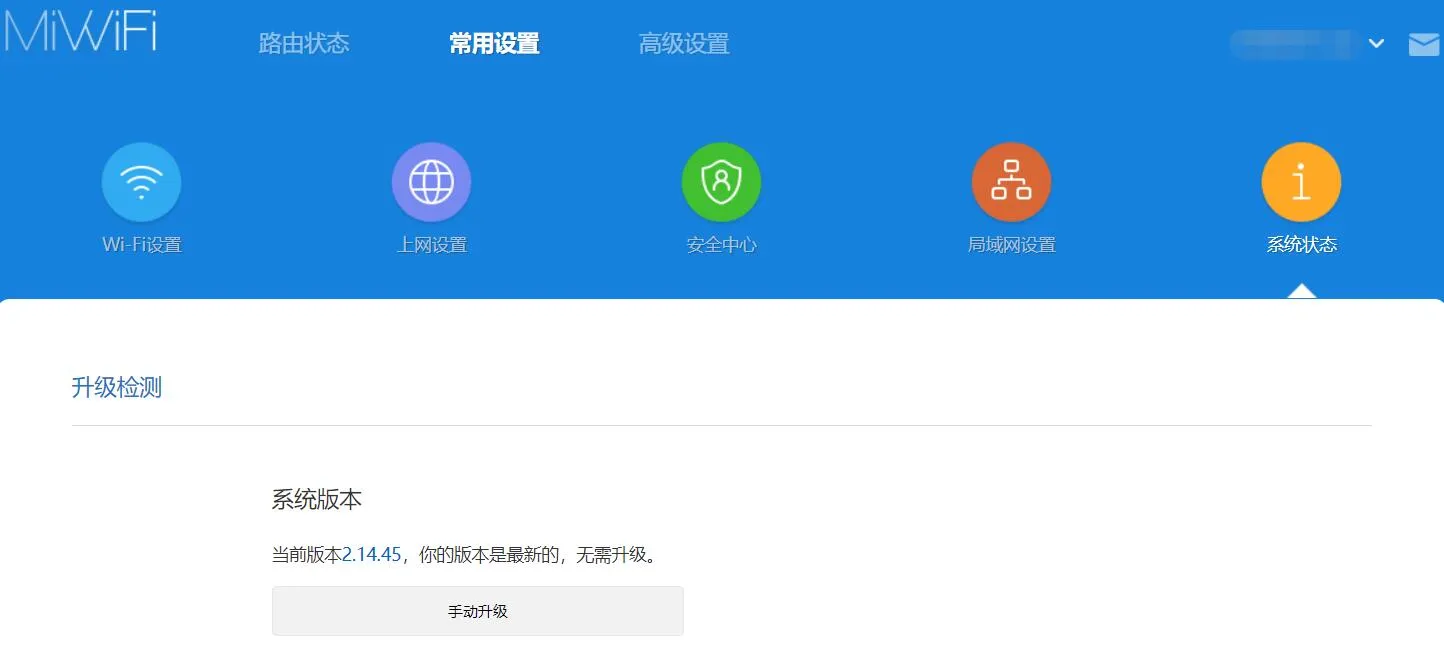Click the yellow info system status icon
This screenshot has width=1444, height=659.
[x=1301, y=182]
